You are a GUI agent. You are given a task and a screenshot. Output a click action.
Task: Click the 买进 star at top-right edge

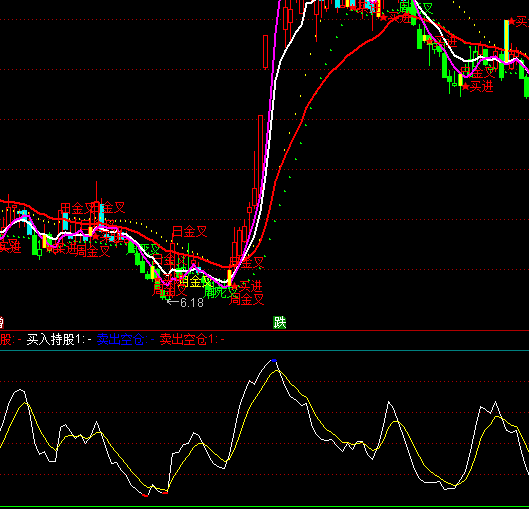519,22
